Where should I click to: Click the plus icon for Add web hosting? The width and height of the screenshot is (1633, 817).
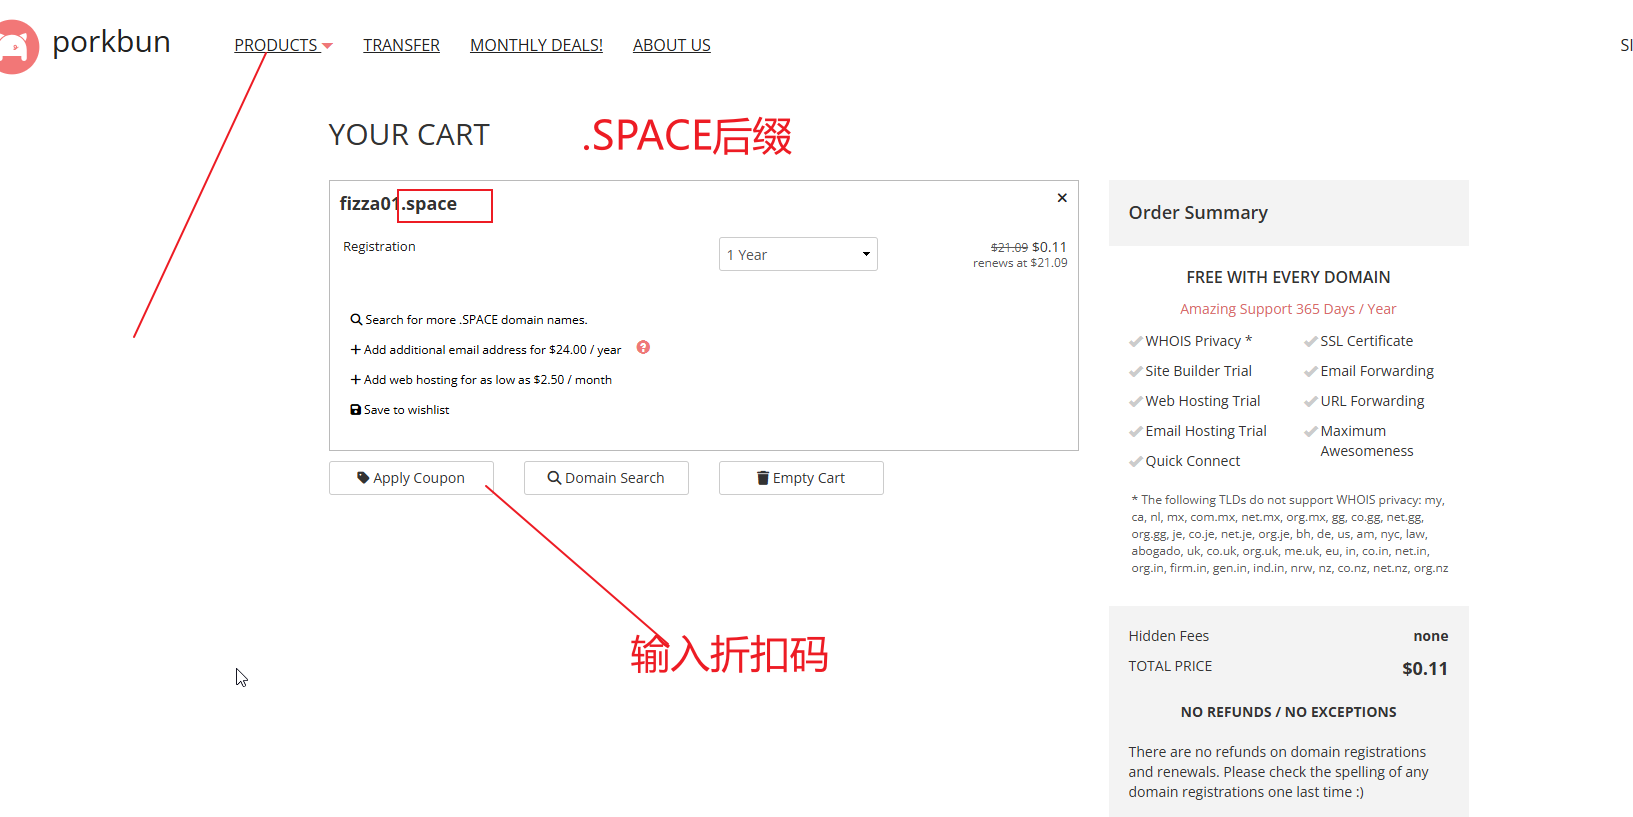[x=355, y=380]
